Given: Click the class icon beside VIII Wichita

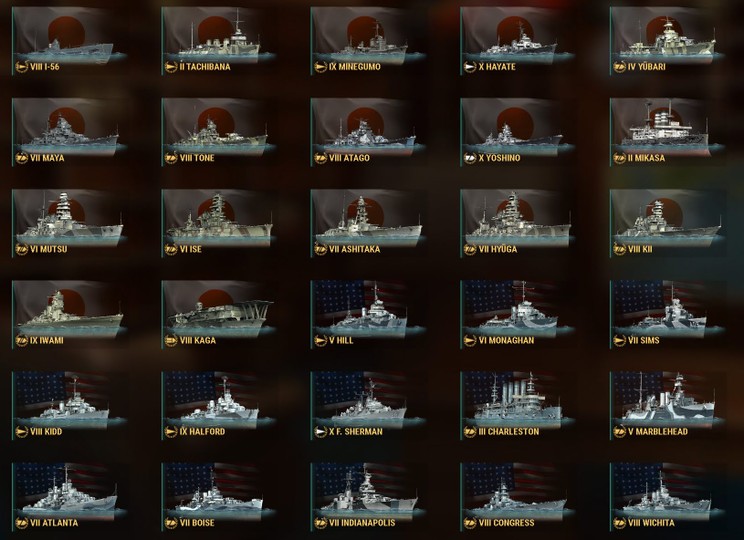Looking at the screenshot, I should coord(619,522).
